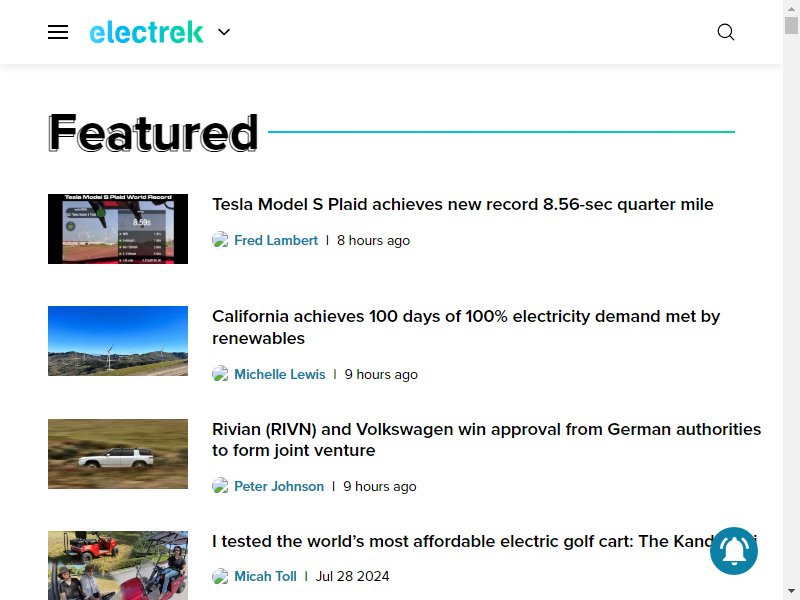Visit author Fred Lambert's page
Screen dimensions: 800x600
[x=276, y=240]
